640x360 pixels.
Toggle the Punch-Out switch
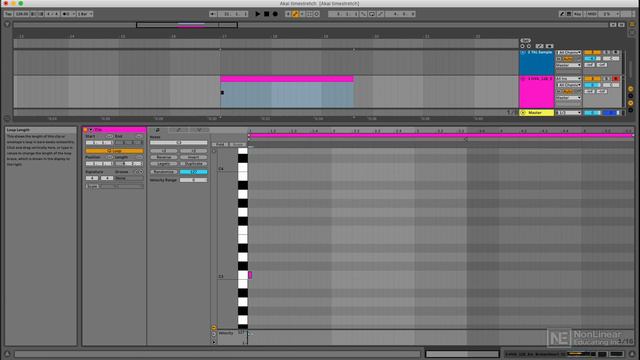tap(380, 14)
